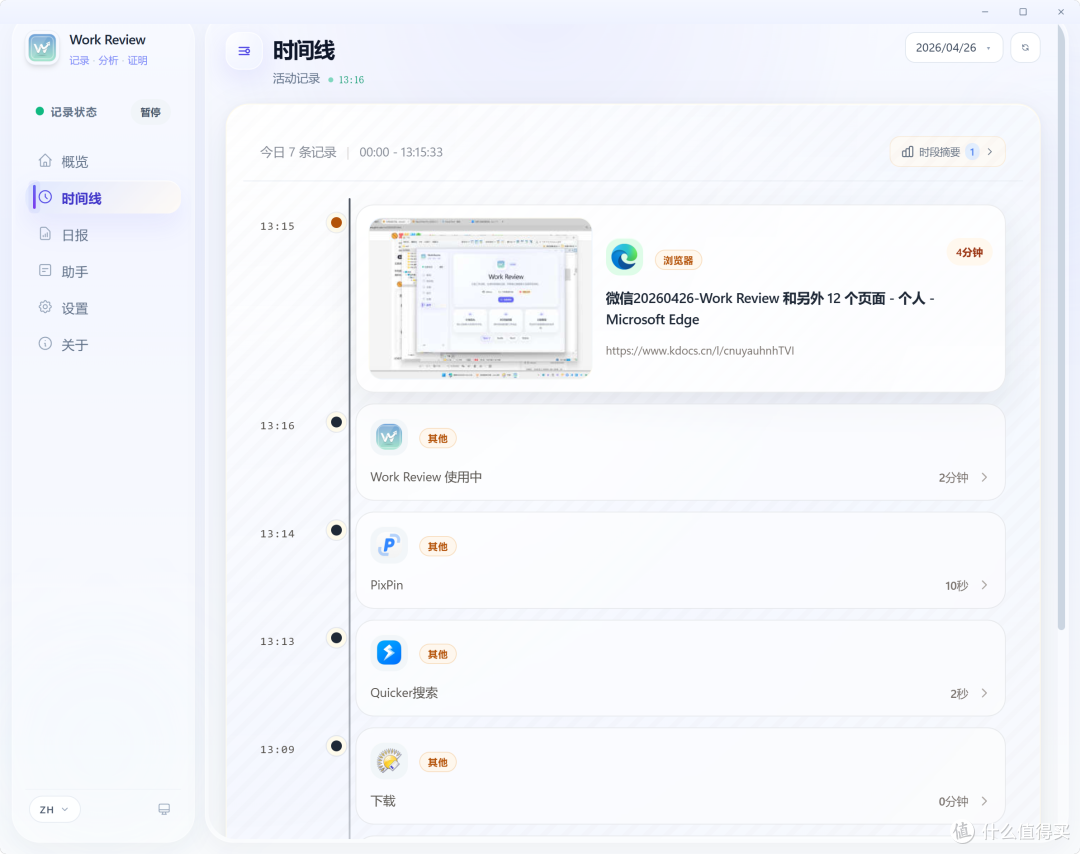
Task: Open 设置 settings page
Action: tap(103, 309)
